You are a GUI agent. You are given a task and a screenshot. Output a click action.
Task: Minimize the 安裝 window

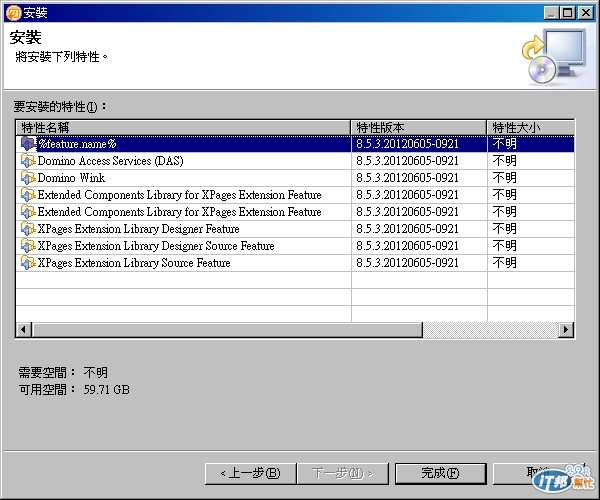pos(551,13)
